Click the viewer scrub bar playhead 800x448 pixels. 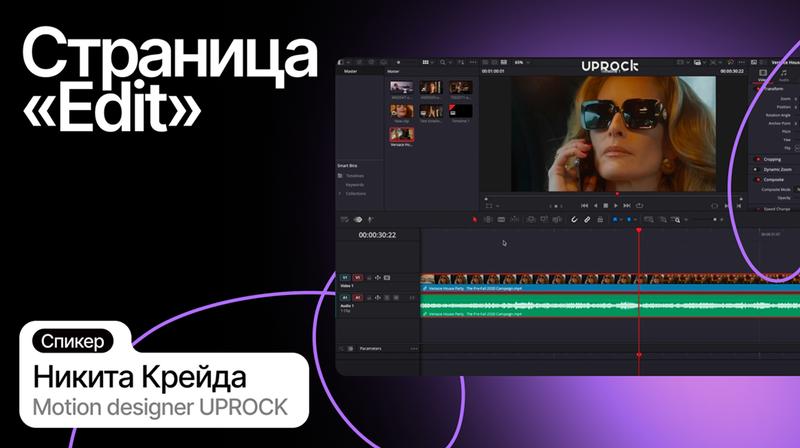click(617, 194)
